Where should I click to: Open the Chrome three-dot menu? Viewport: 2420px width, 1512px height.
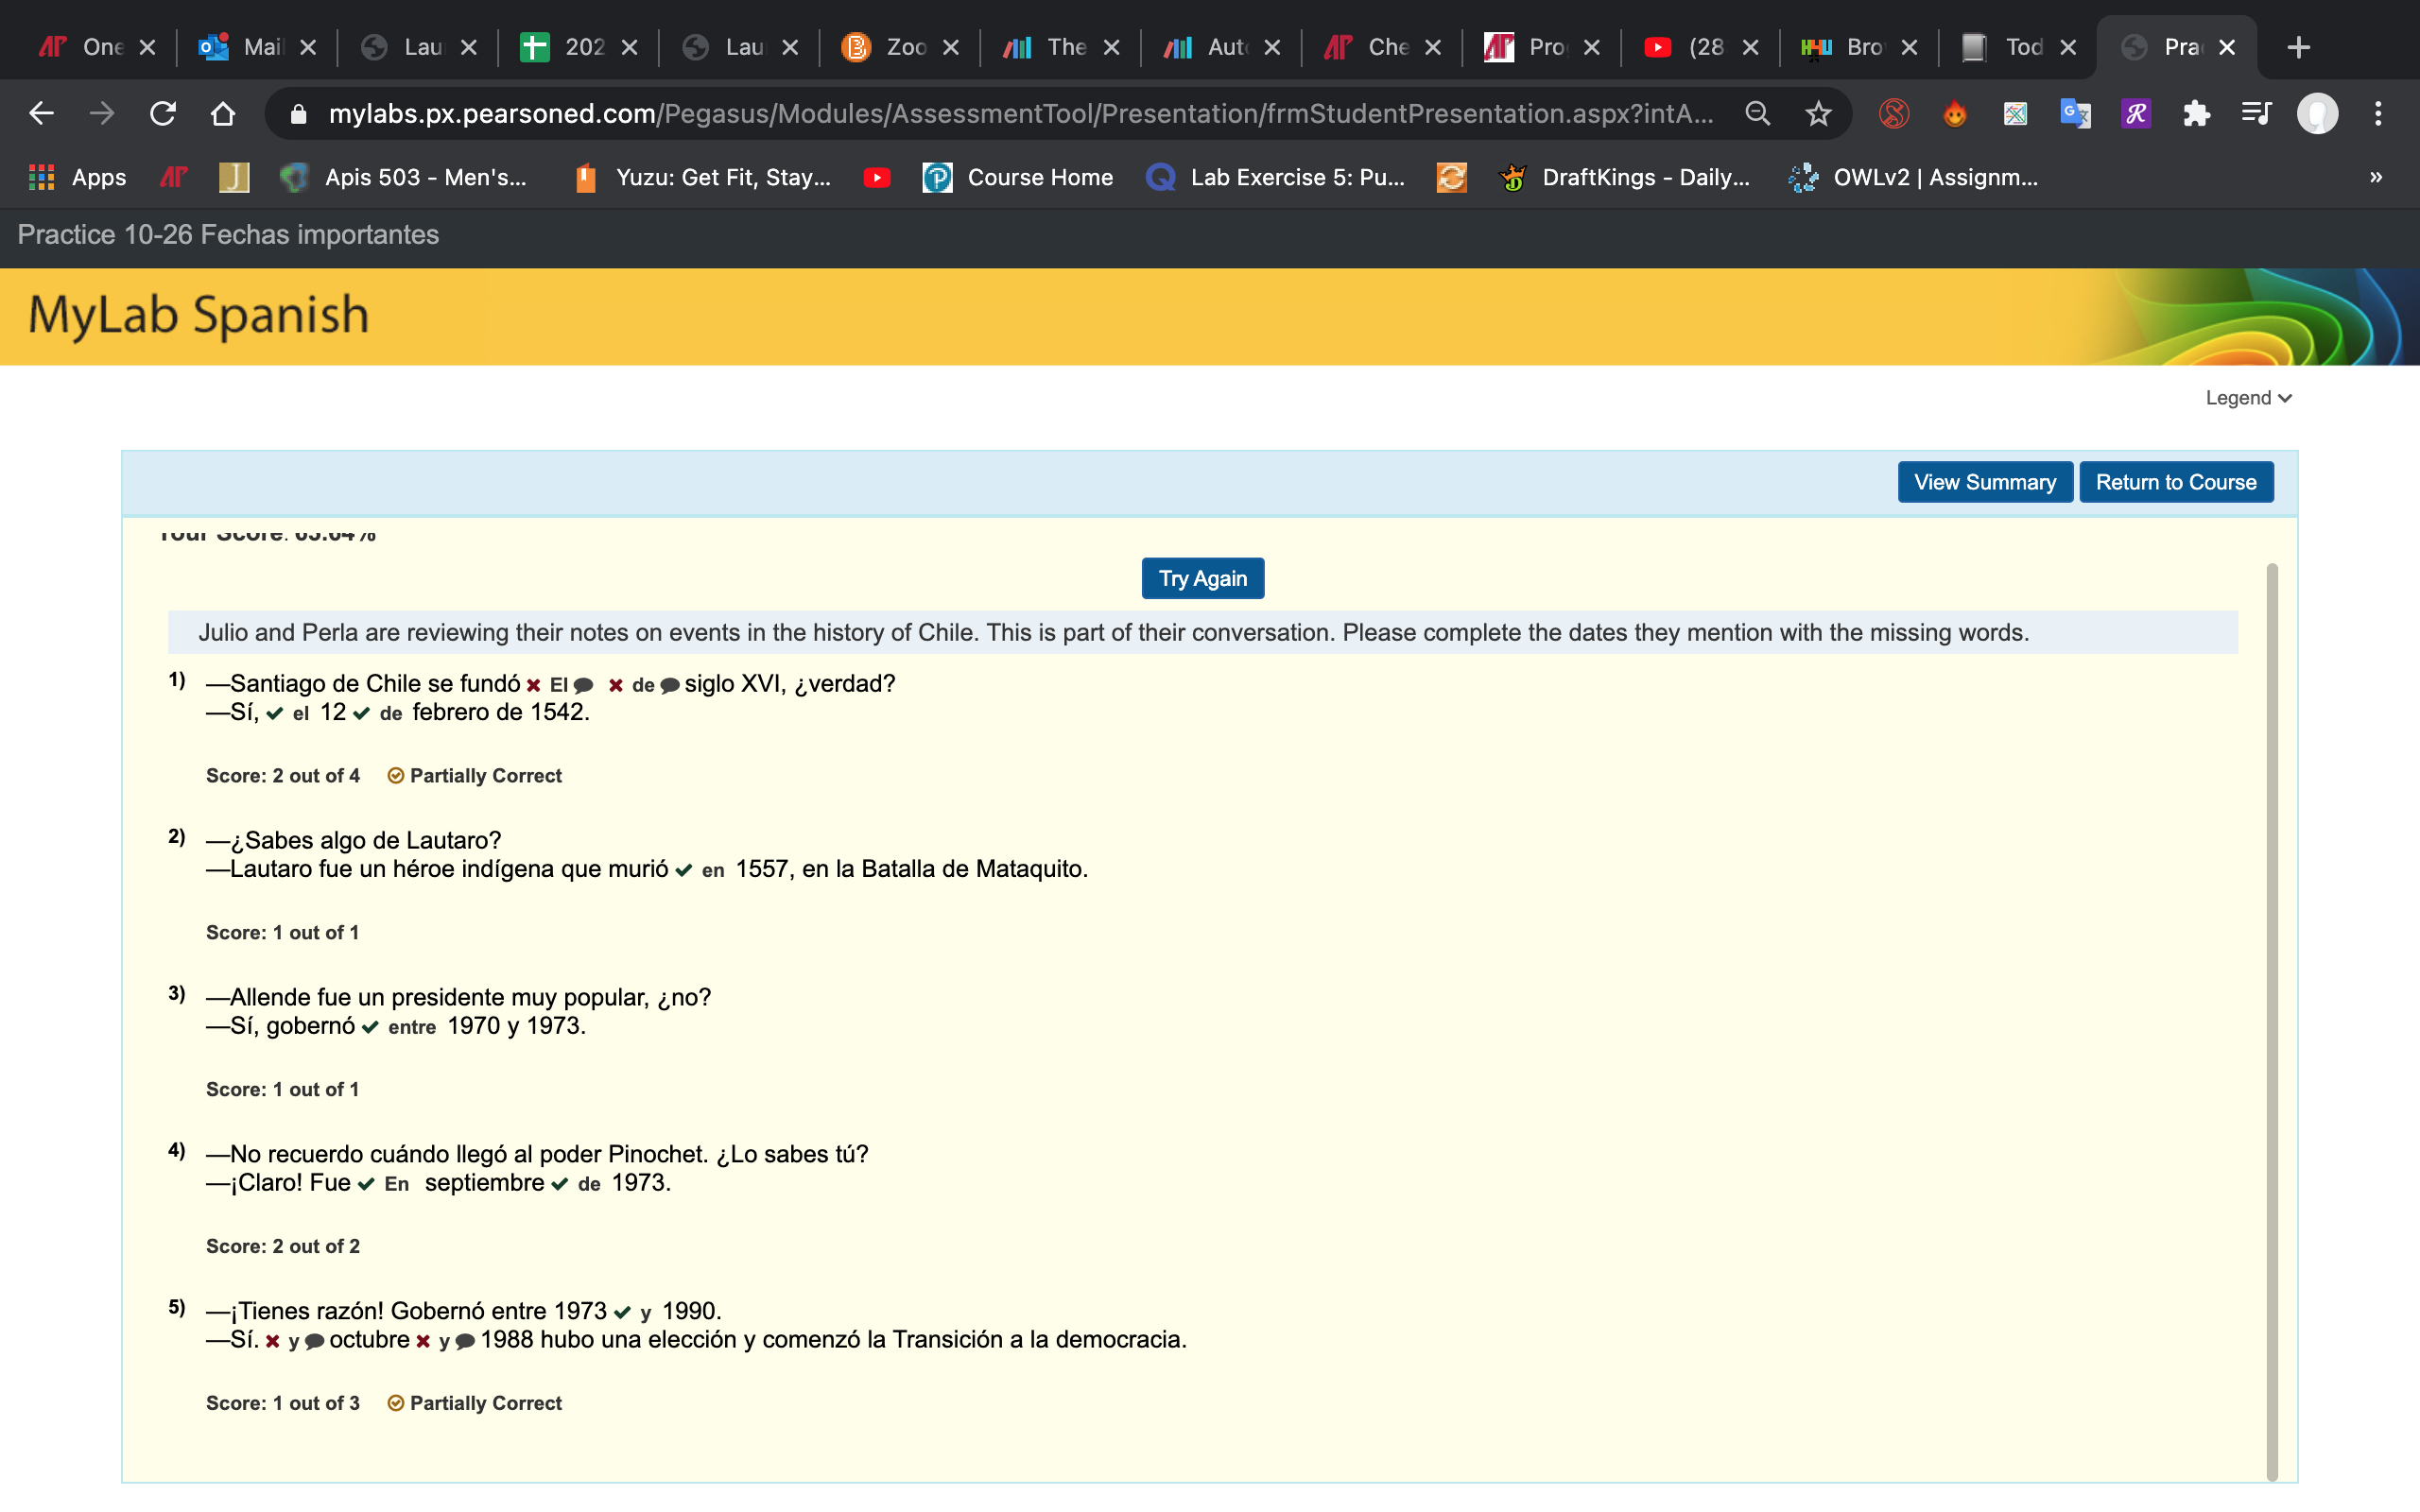coord(2378,114)
